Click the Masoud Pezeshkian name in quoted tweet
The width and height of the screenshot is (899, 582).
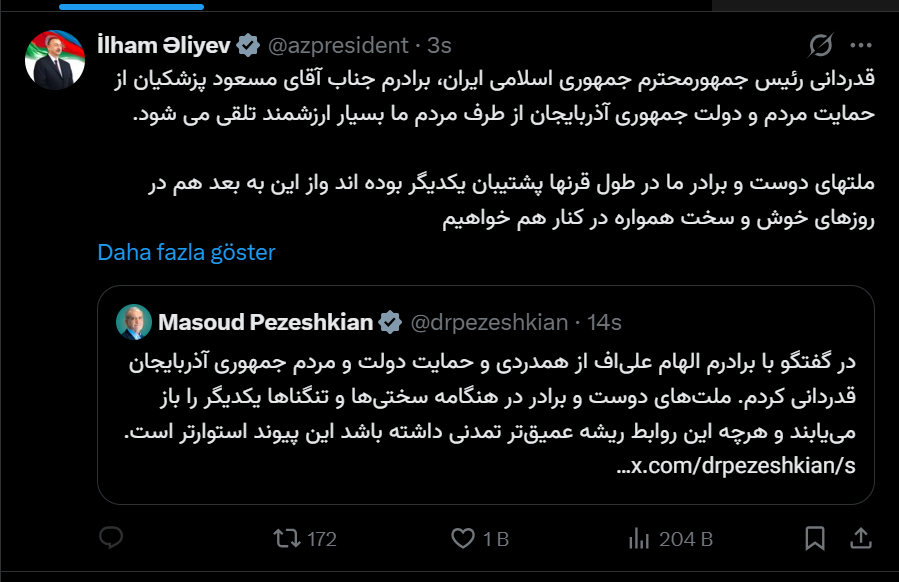click(266, 322)
